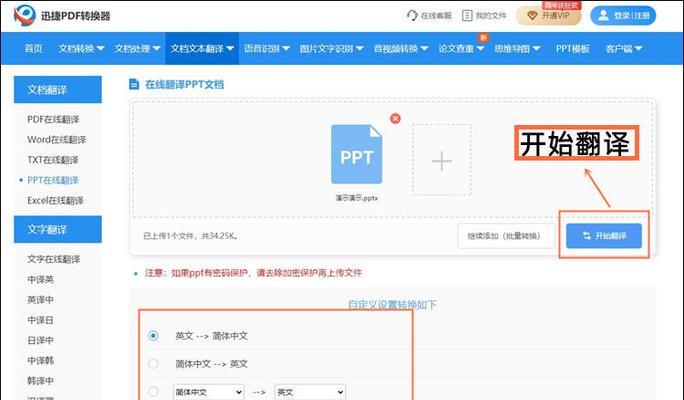684x400 pixels.
Task: Open Excel在线翻译 in sidebar
Action: click(55, 200)
